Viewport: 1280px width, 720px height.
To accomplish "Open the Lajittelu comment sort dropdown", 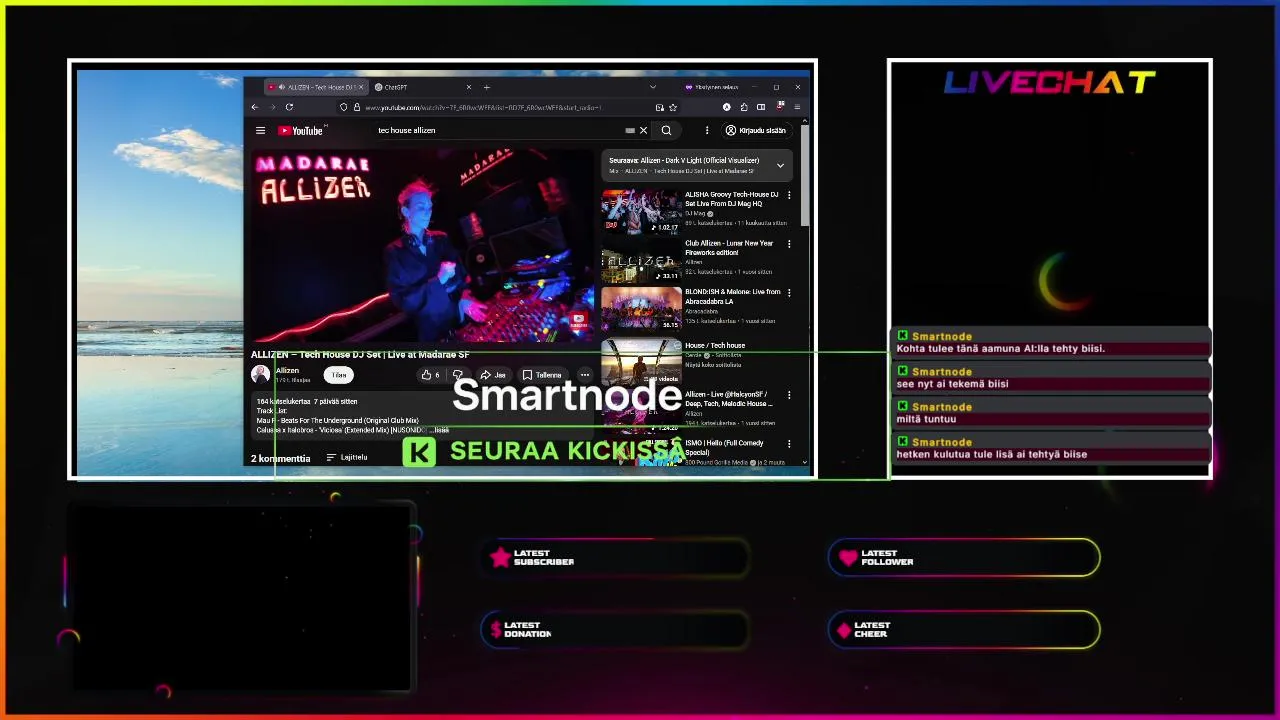I will pyautogui.click(x=347, y=457).
